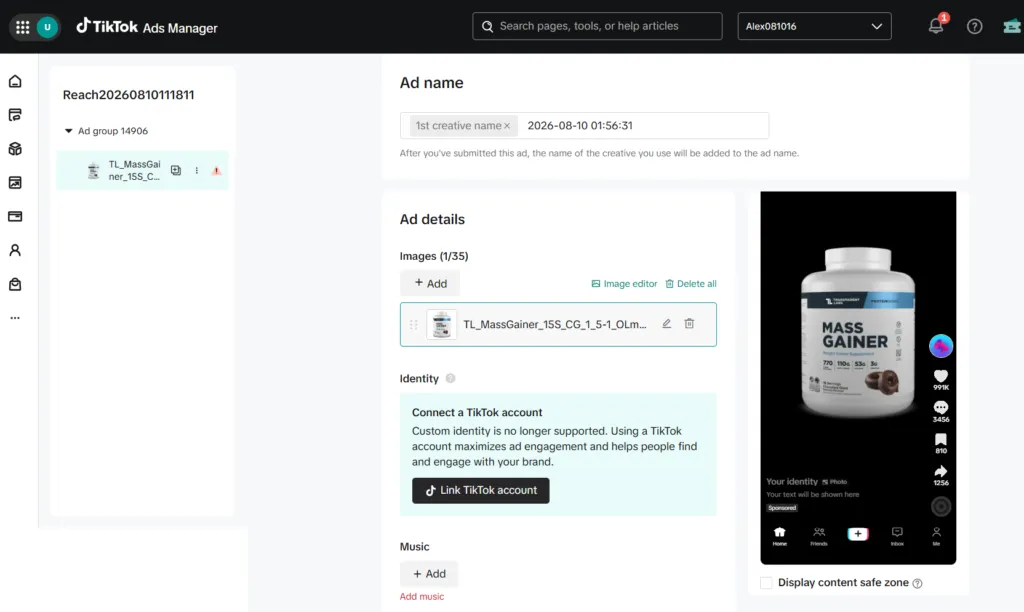The width and height of the screenshot is (1024, 612).
Task: Click the plus create button in preview
Action: (x=857, y=534)
